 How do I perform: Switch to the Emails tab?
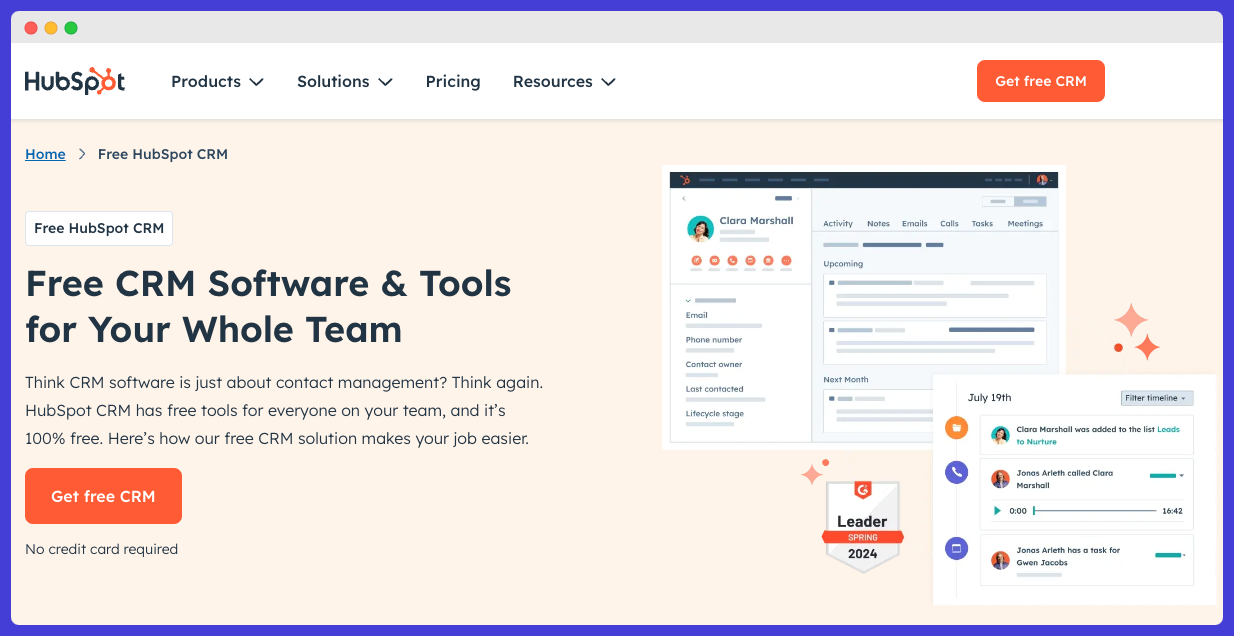coord(914,224)
